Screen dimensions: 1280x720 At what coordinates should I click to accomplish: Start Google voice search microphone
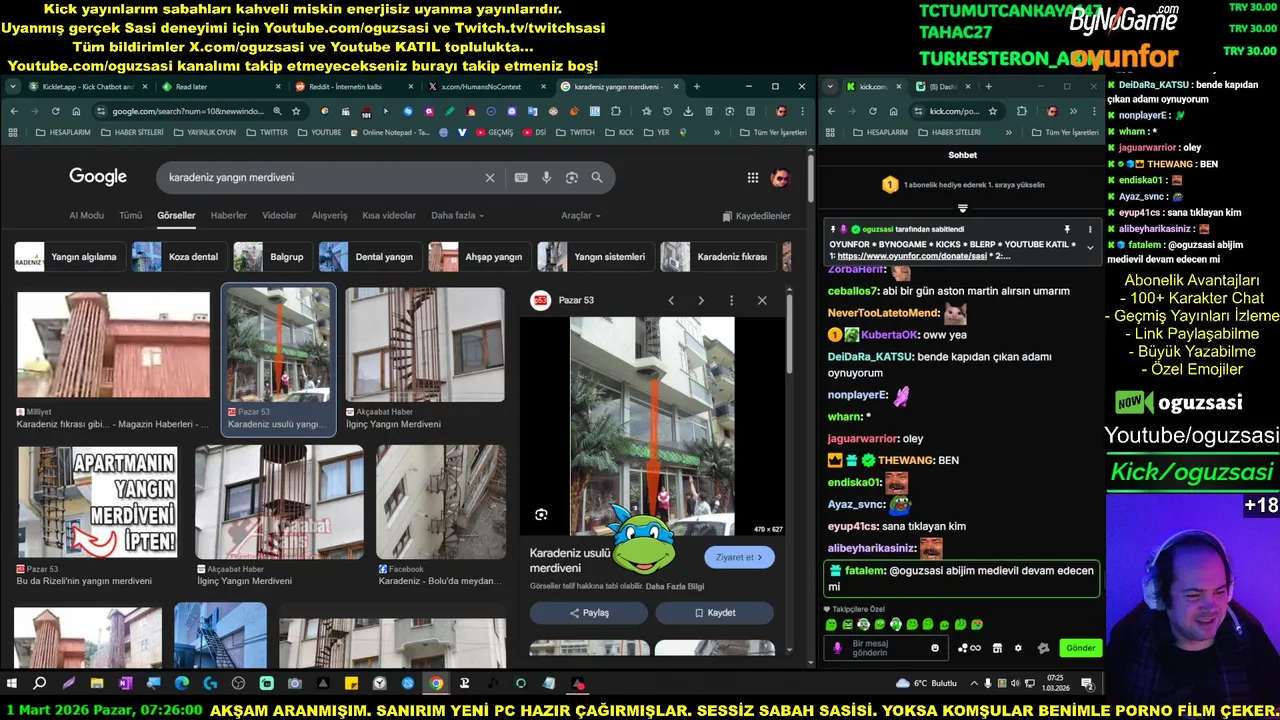[x=546, y=178]
